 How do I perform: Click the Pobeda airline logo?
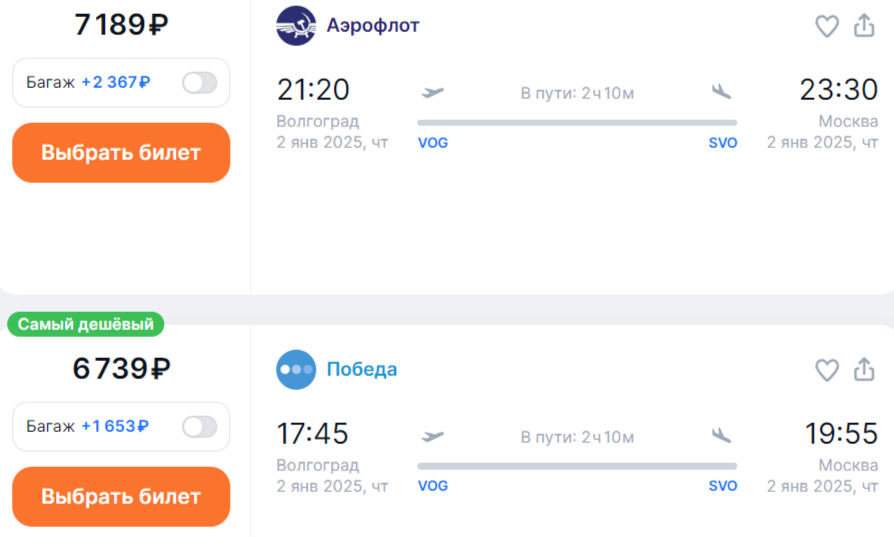coord(296,369)
